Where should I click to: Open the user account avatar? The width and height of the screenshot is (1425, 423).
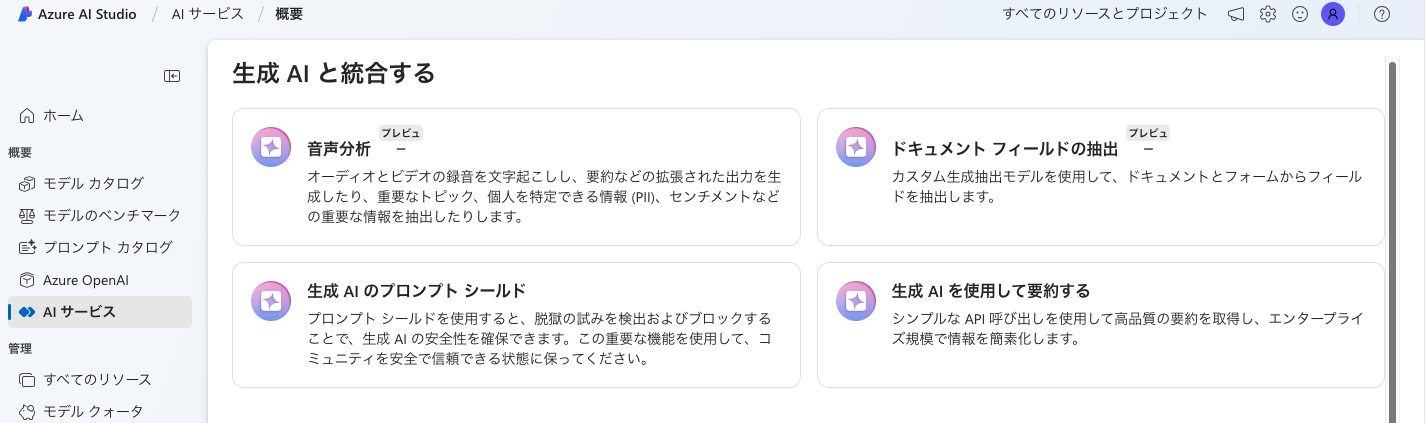(1332, 14)
